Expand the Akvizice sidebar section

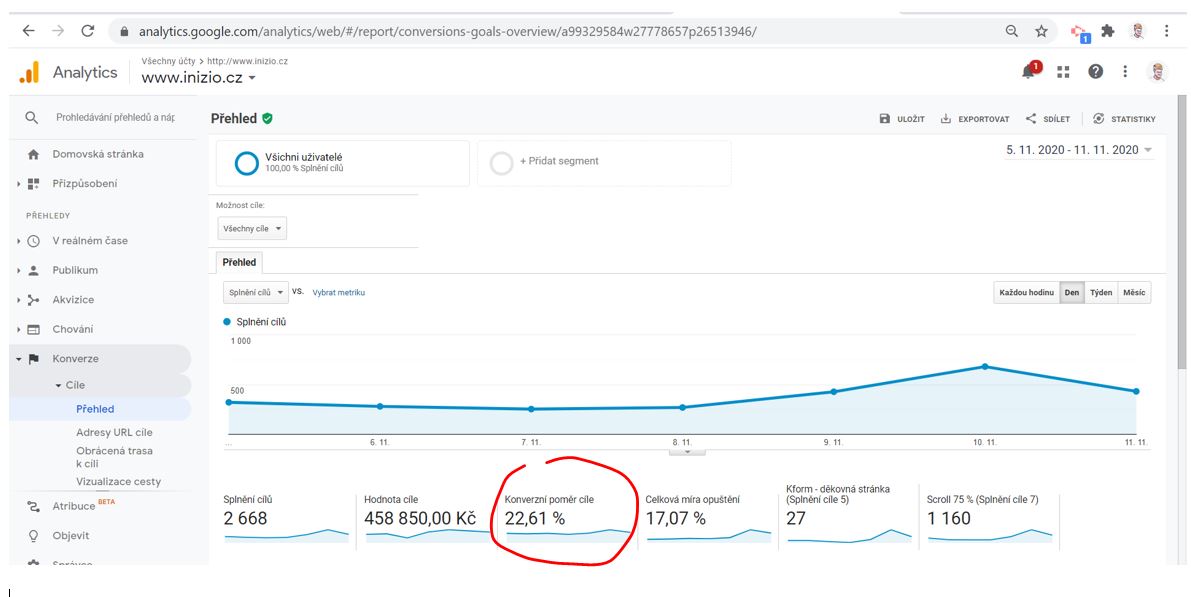click(x=73, y=299)
